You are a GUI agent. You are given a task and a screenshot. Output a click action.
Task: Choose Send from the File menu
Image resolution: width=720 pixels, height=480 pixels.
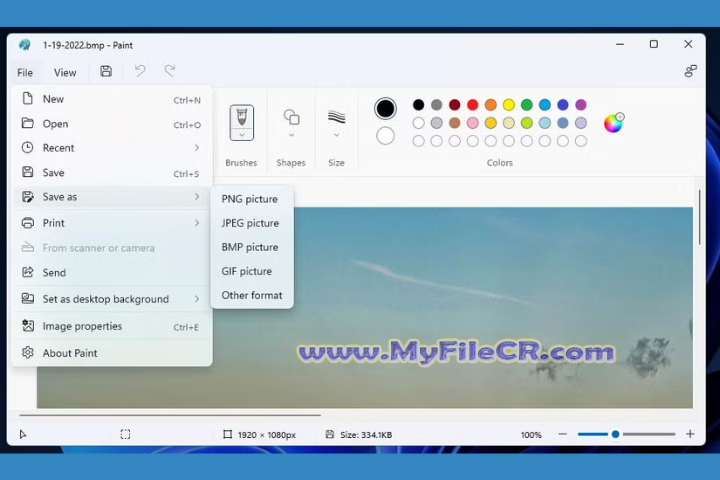click(113, 272)
